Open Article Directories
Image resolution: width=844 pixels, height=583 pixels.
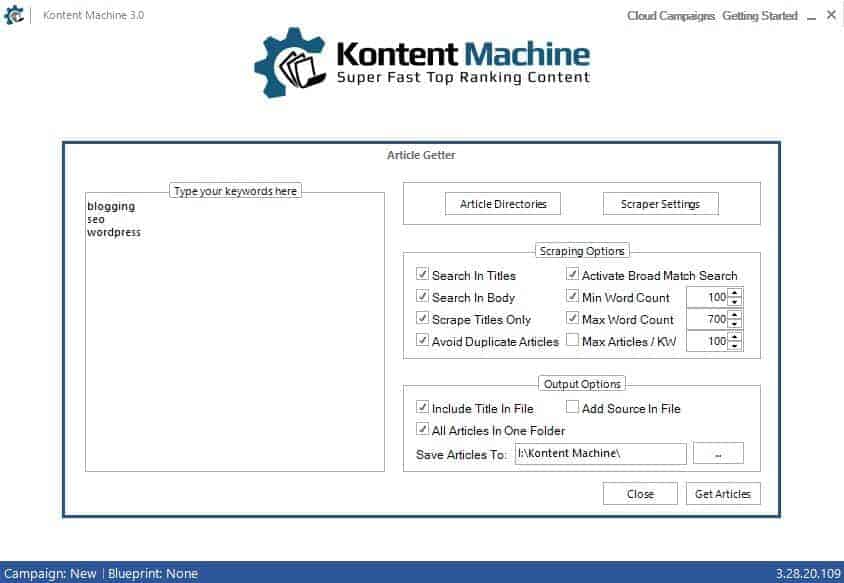pos(503,203)
